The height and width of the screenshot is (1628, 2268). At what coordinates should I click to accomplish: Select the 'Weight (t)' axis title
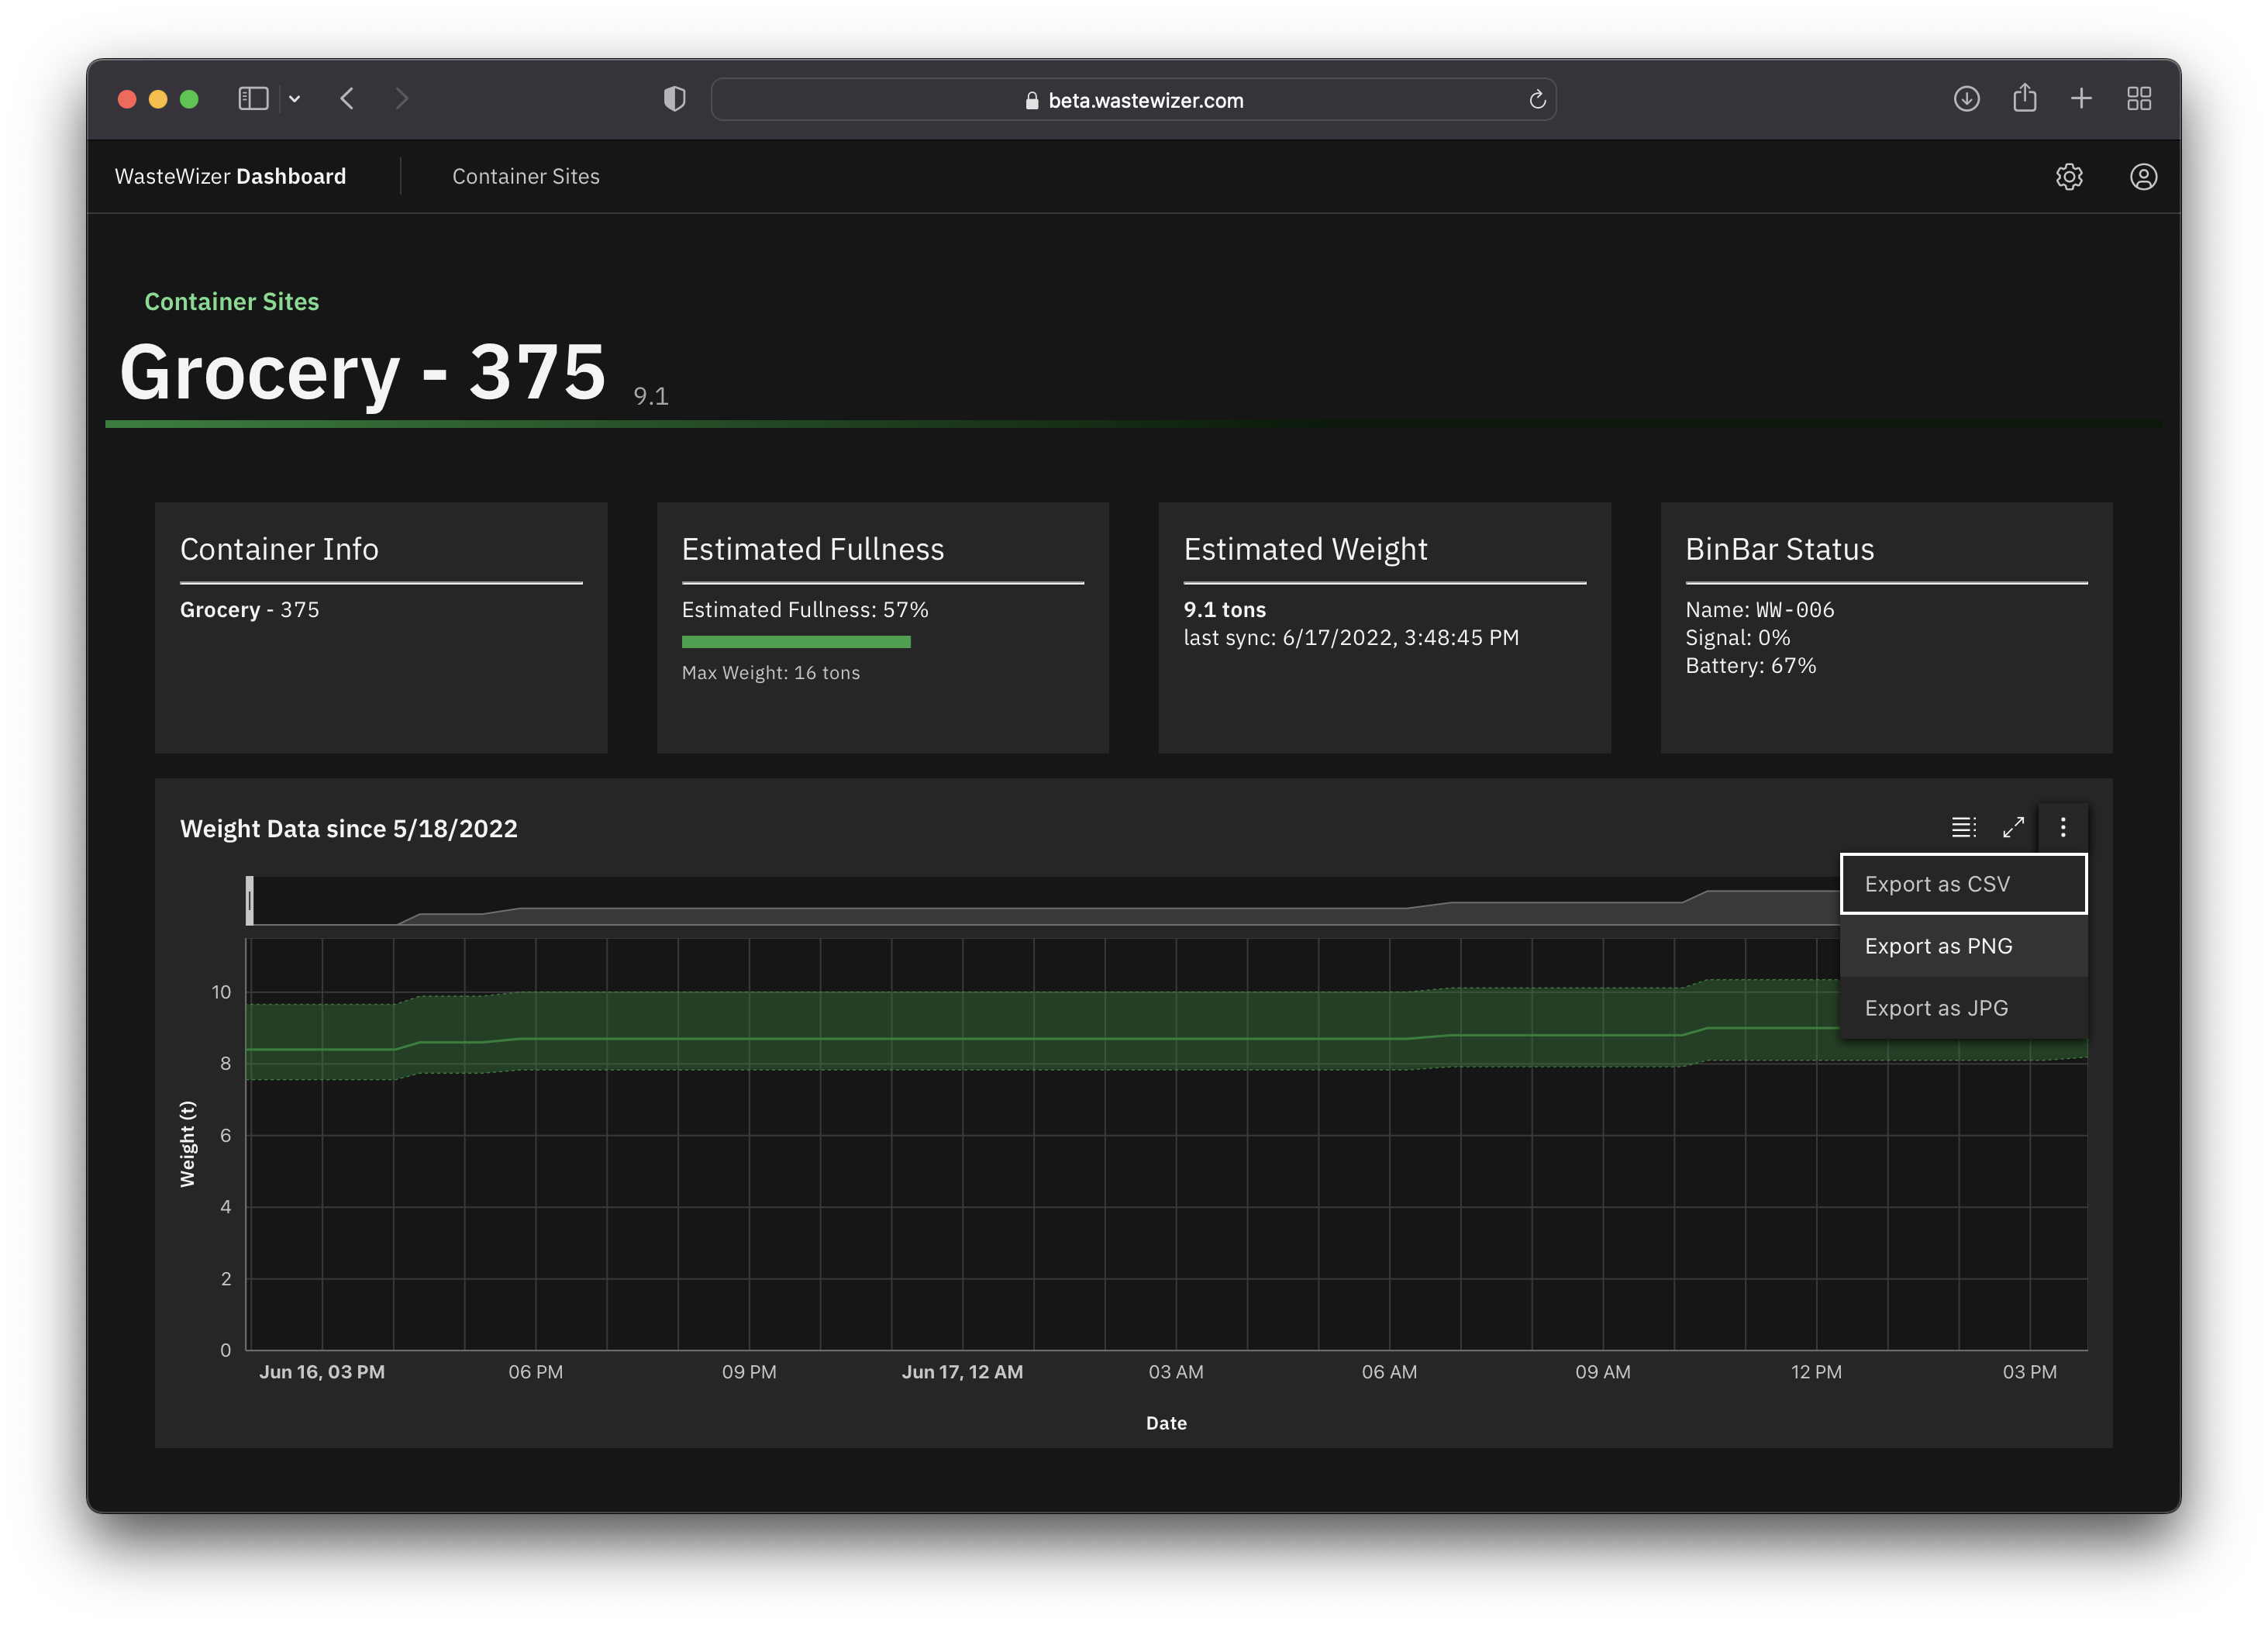coord(187,1144)
